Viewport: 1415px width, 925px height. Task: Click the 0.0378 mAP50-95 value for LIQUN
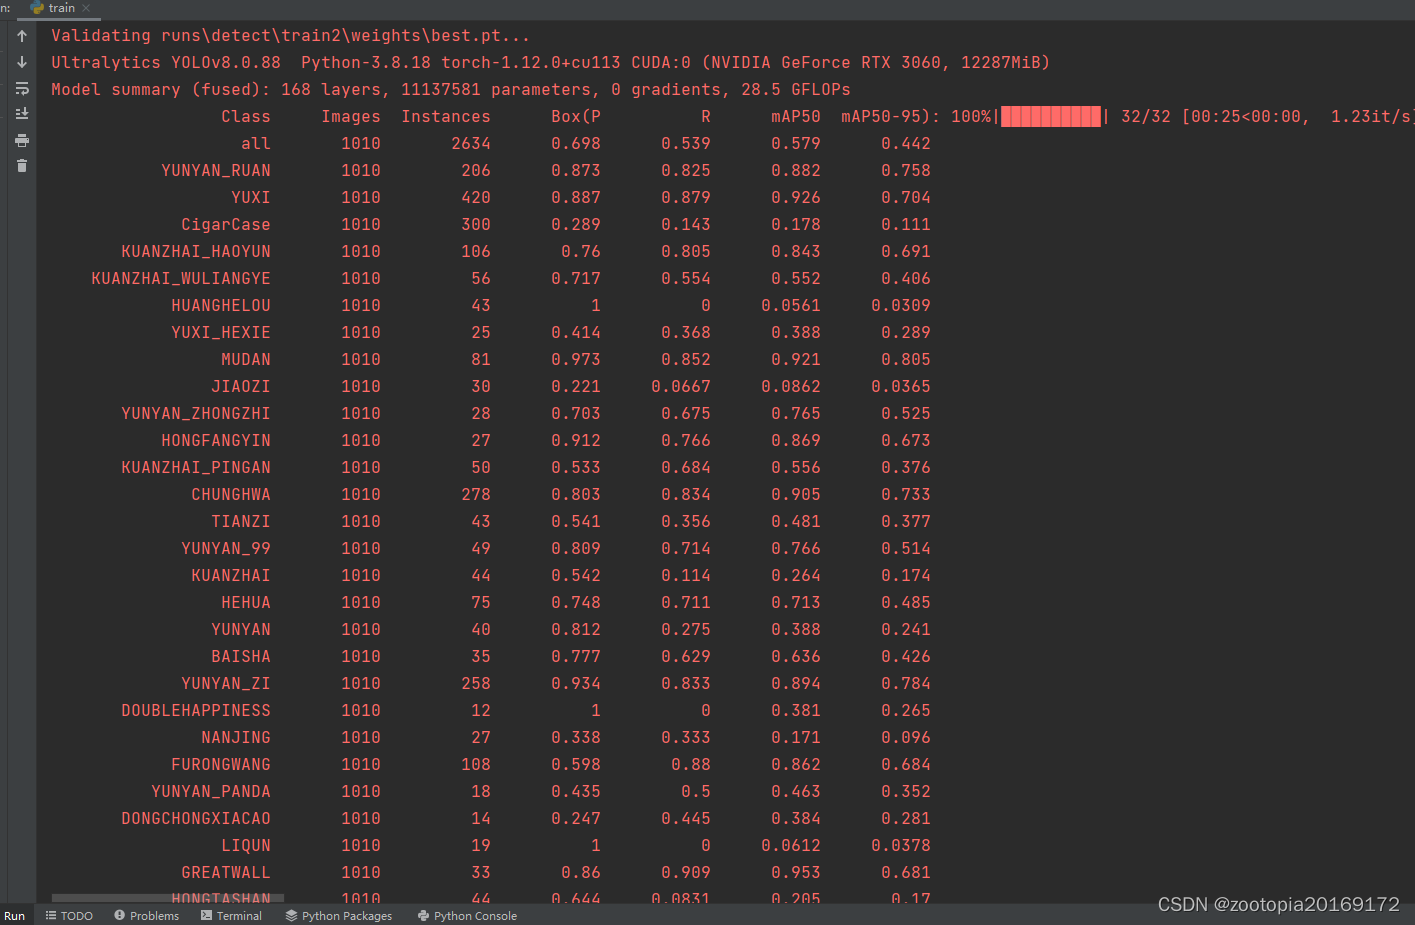pos(901,846)
